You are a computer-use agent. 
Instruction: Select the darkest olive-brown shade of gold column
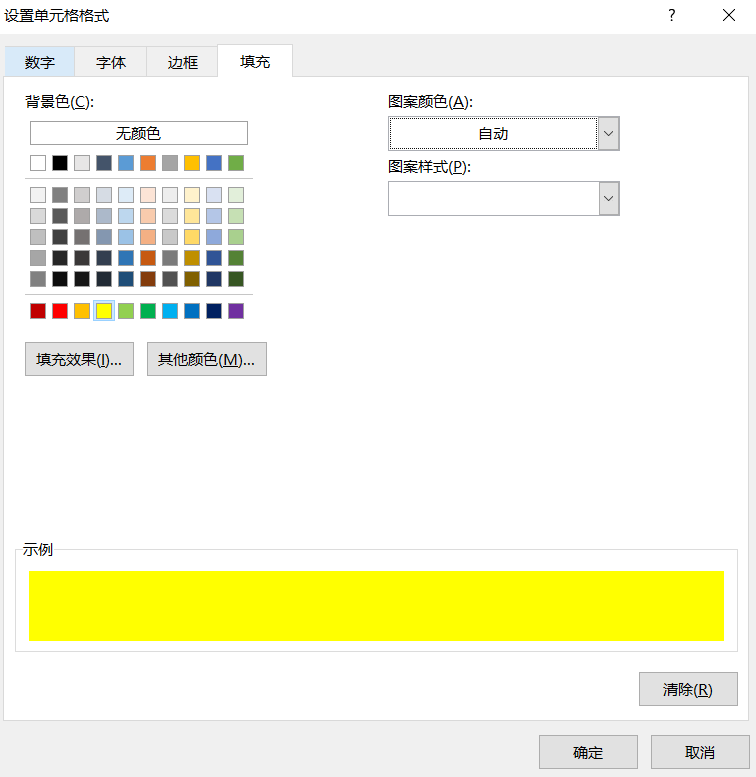[192, 279]
